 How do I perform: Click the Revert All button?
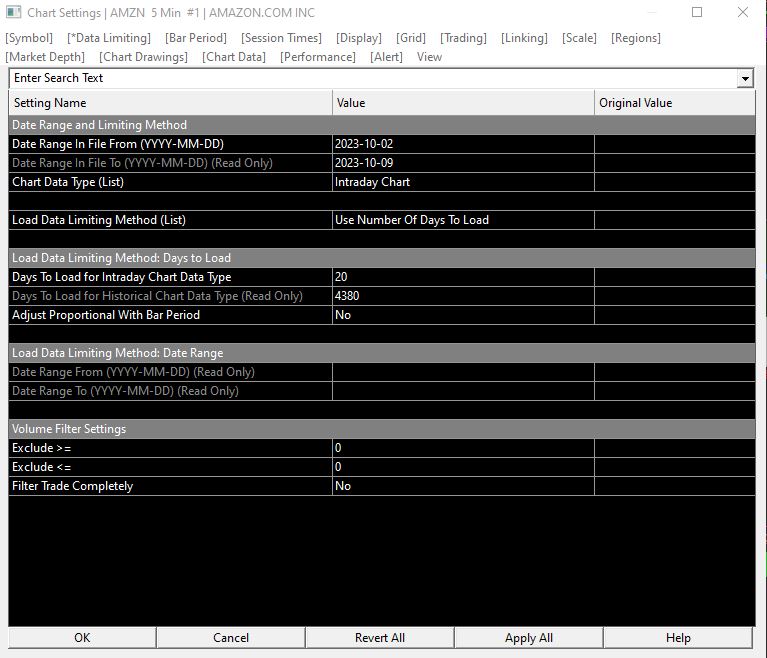click(x=380, y=638)
